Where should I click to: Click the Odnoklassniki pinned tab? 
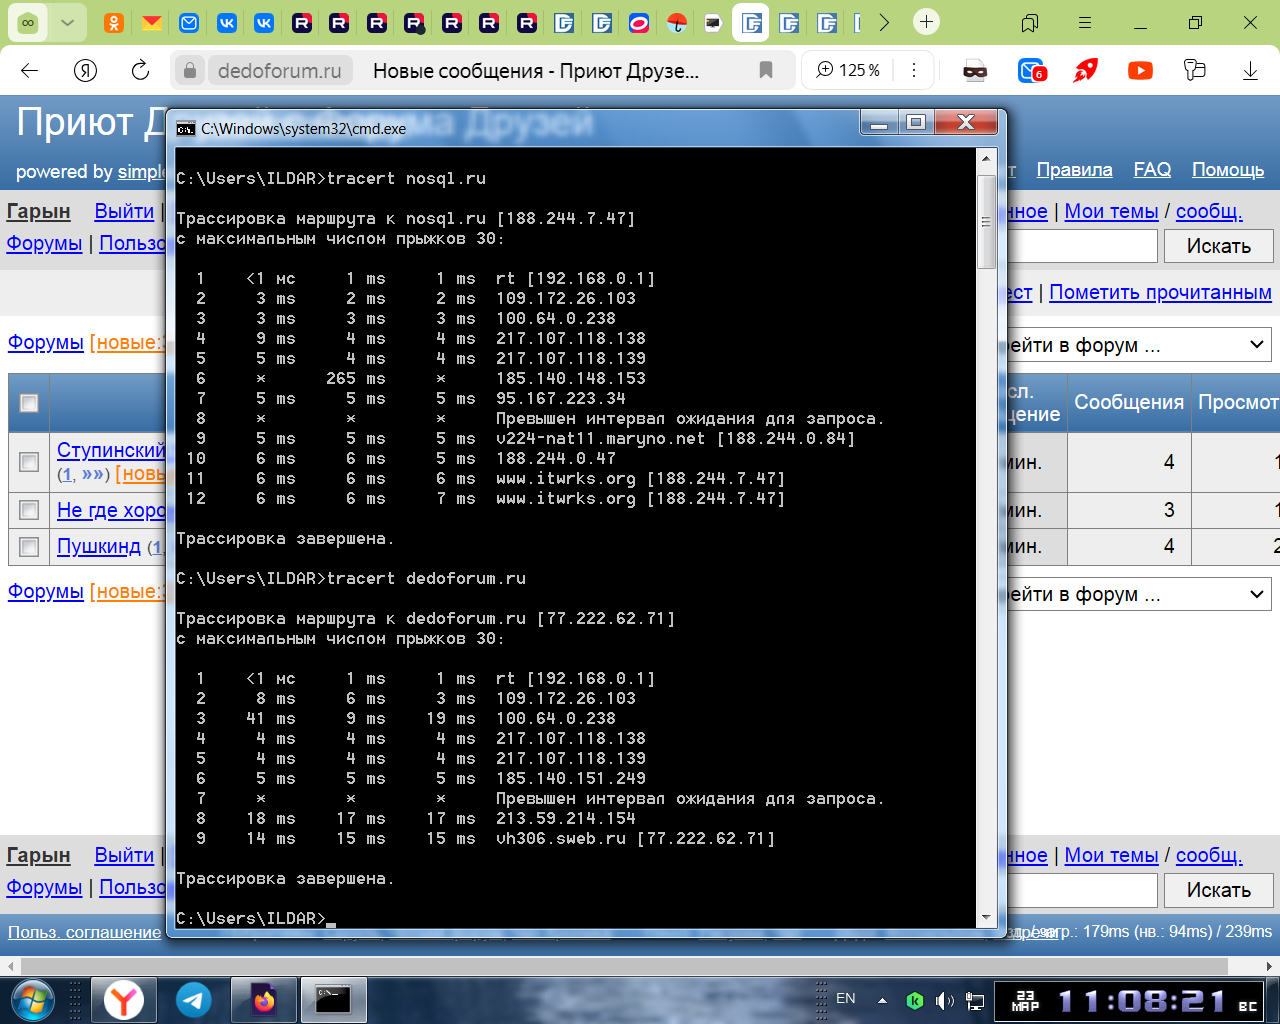click(x=114, y=22)
